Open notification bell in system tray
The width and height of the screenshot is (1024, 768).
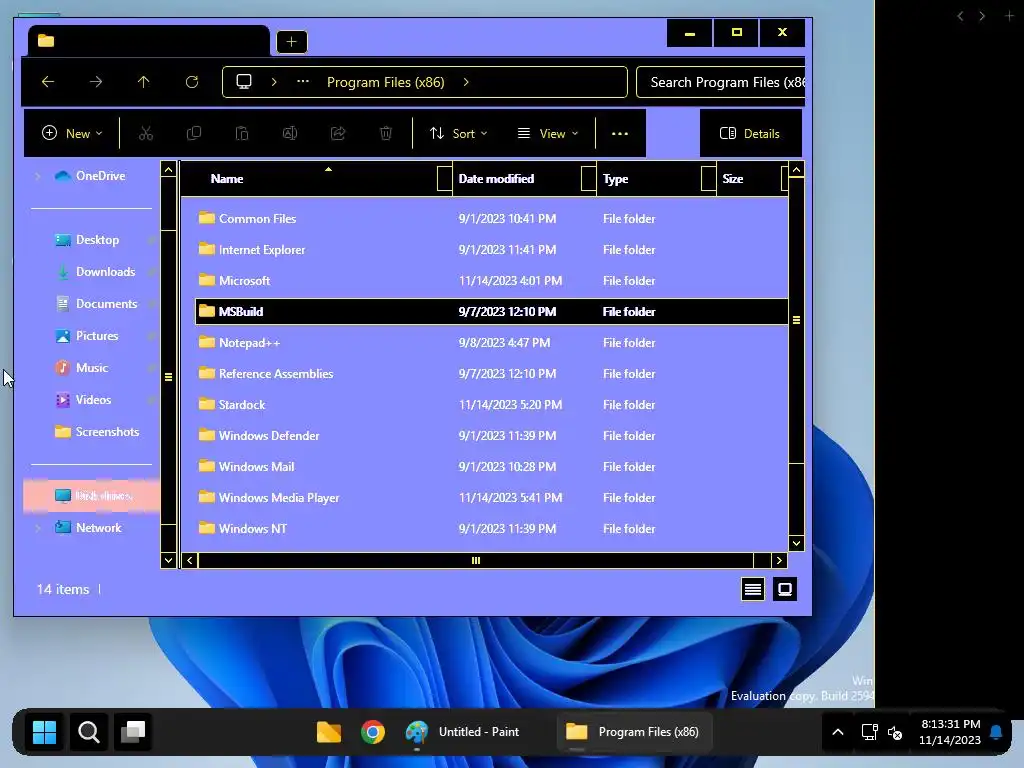click(x=996, y=732)
